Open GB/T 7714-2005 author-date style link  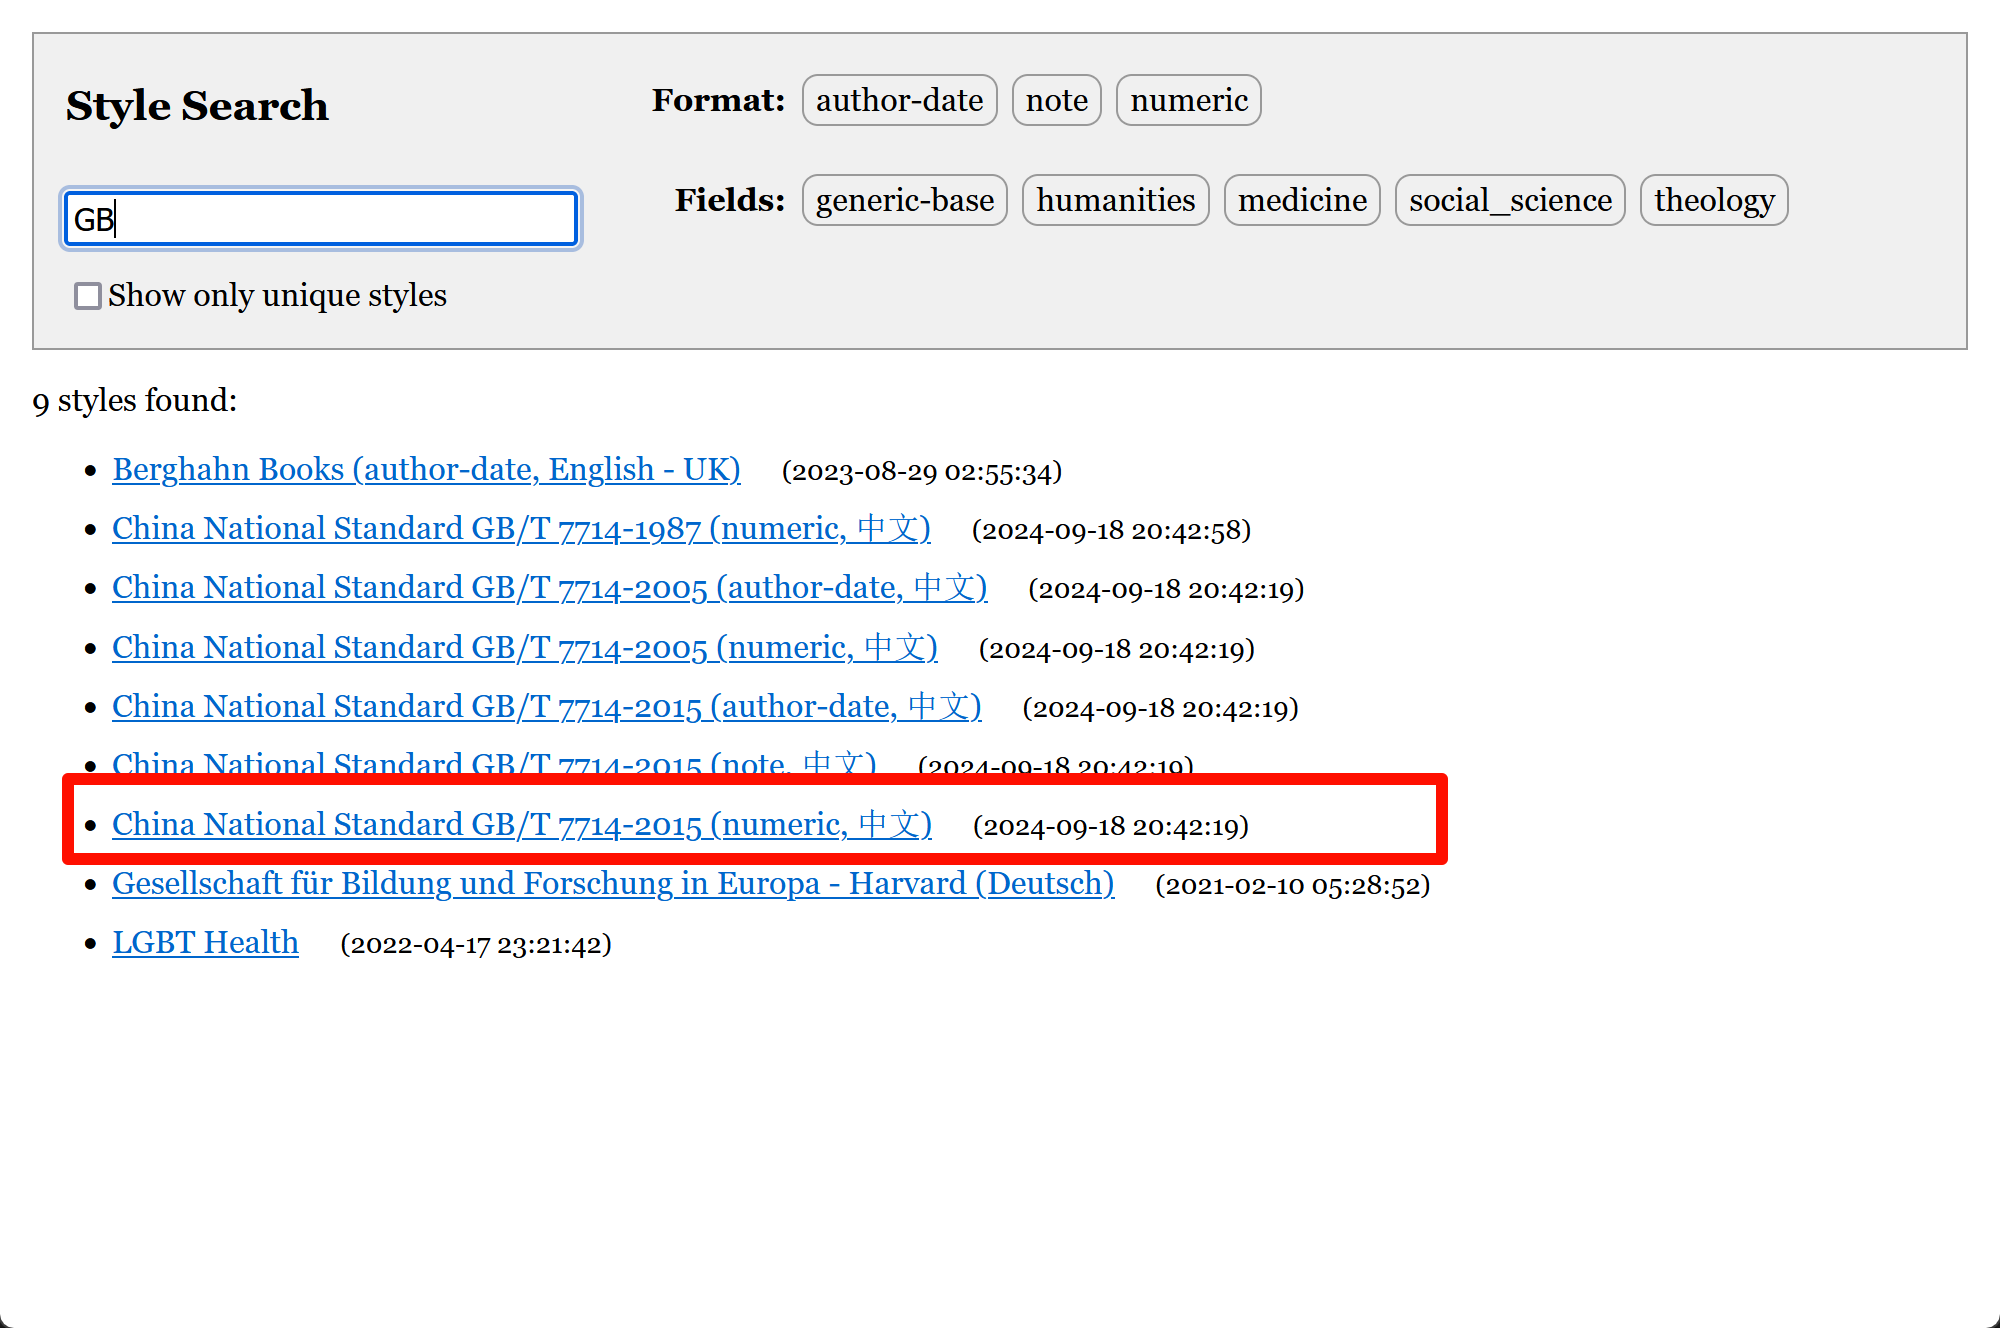coord(549,588)
